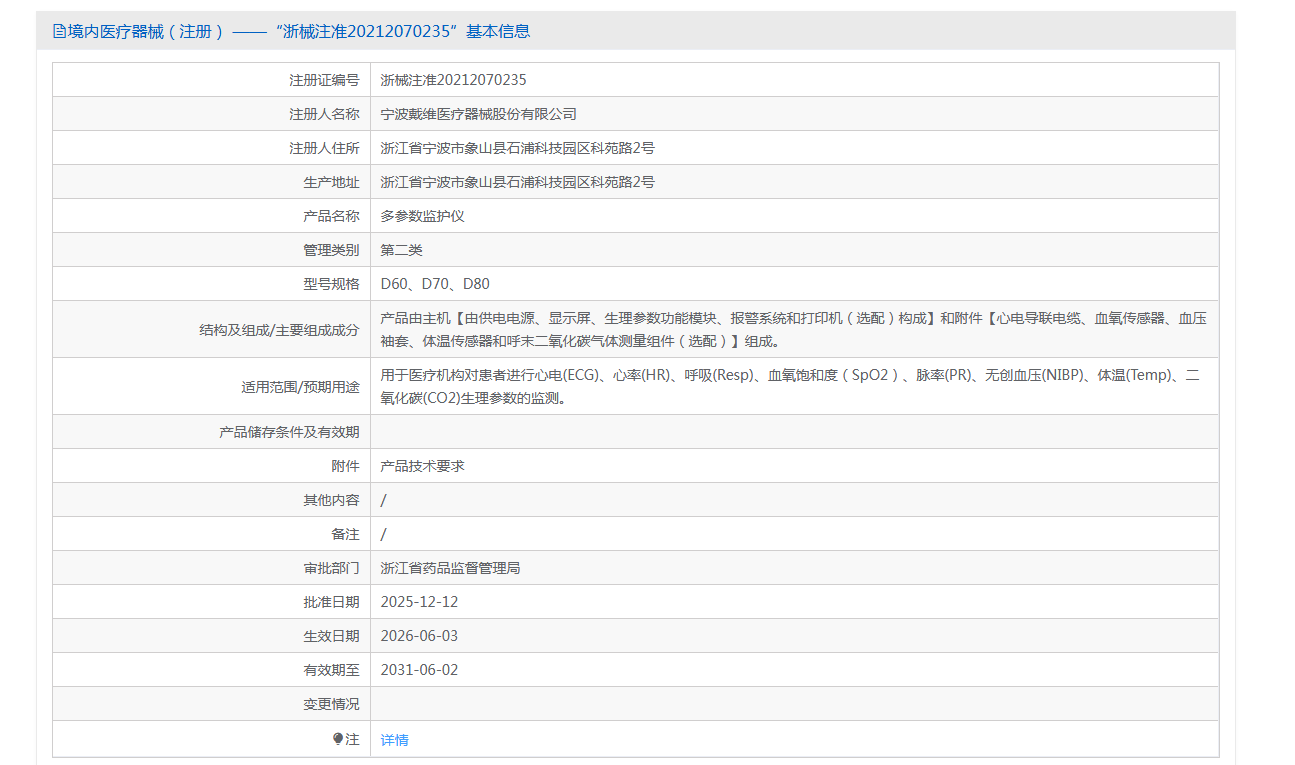Click the document icon before 境内医疗器械 heading
Screen dimensions: 1295x765
(x=59, y=31)
